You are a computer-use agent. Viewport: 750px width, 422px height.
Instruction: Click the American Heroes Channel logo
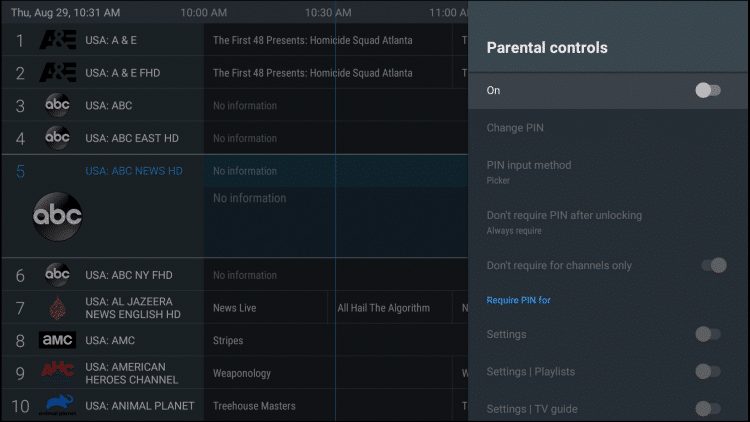coord(57,370)
